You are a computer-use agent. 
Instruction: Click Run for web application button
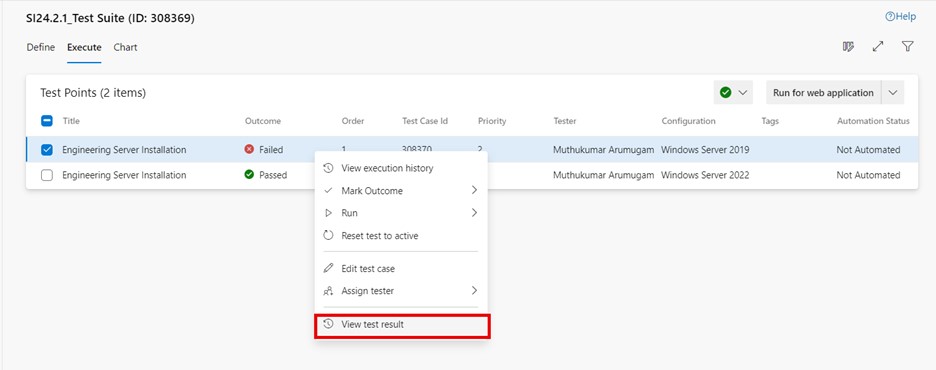point(823,92)
